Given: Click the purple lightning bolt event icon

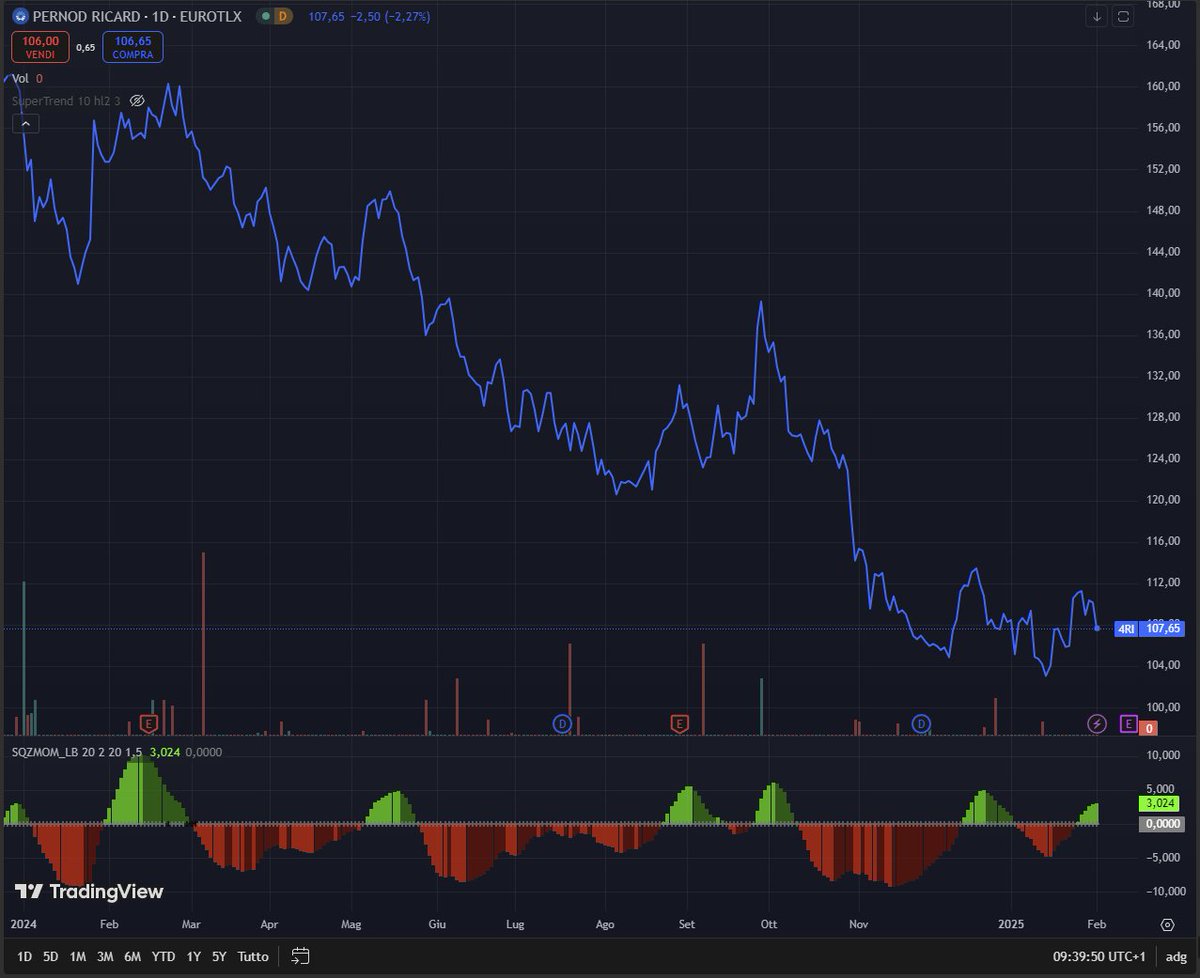Looking at the screenshot, I should click(1097, 723).
